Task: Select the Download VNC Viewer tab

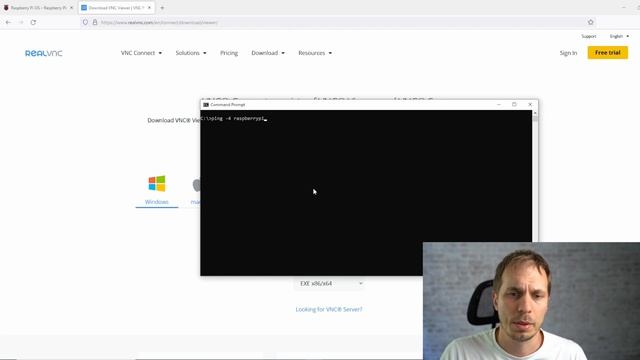Action: coord(116,8)
